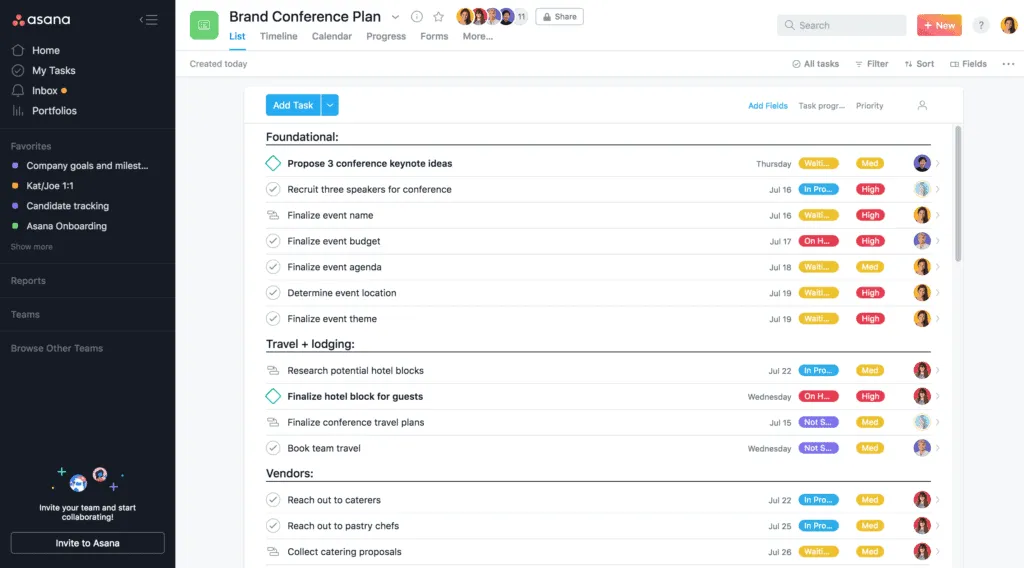
Task: Open the Add Task dropdown arrow
Action: coord(330,105)
